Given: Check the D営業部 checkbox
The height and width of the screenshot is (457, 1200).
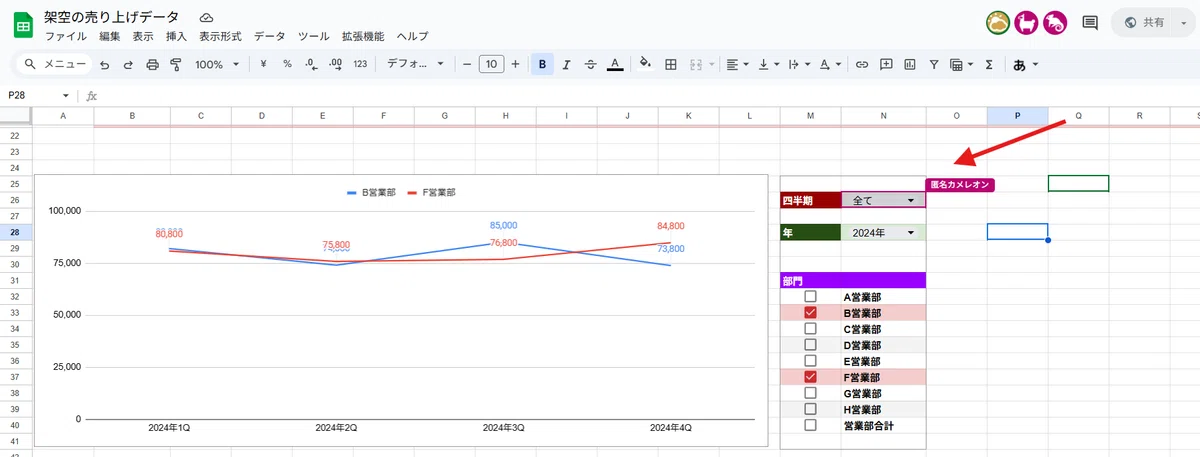Looking at the screenshot, I should point(810,345).
